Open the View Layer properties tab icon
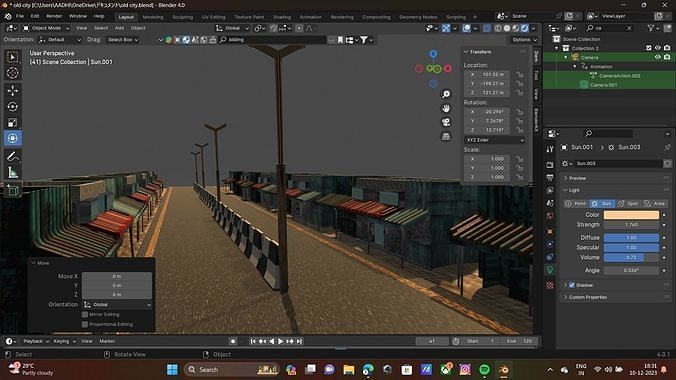The width and height of the screenshot is (676, 380). coord(550,190)
